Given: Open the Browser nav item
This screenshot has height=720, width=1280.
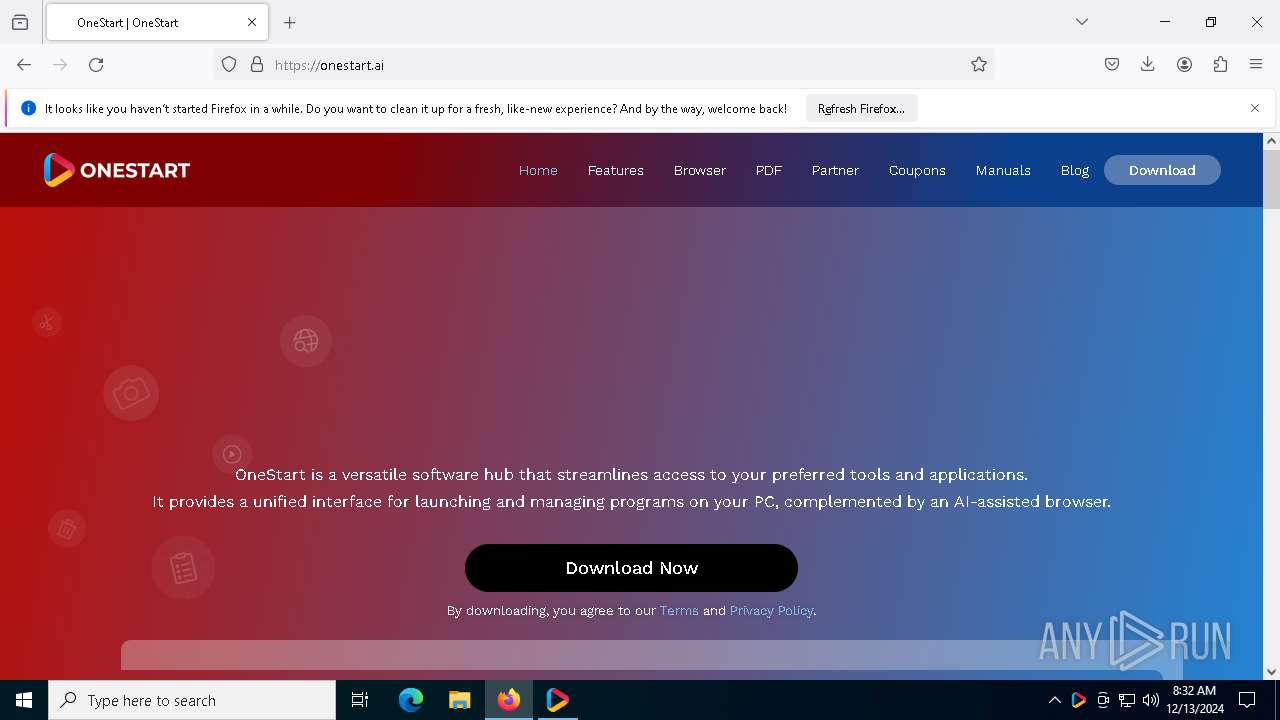Looking at the screenshot, I should click(x=700, y=170).
